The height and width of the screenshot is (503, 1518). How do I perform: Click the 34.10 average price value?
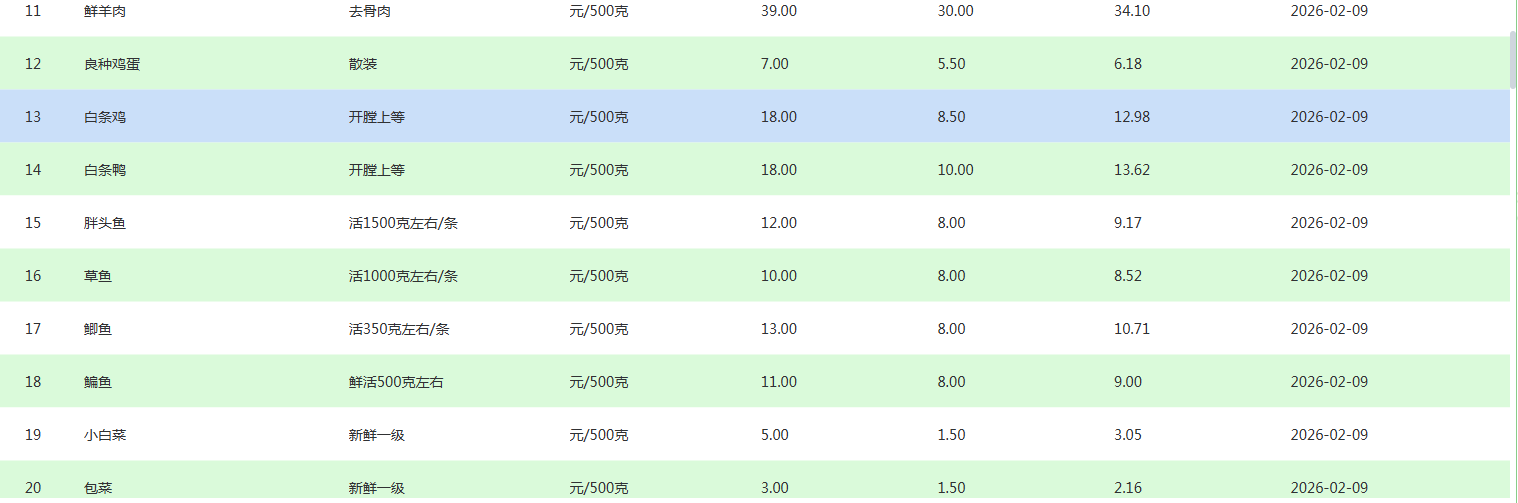[x=1132, y=11]
